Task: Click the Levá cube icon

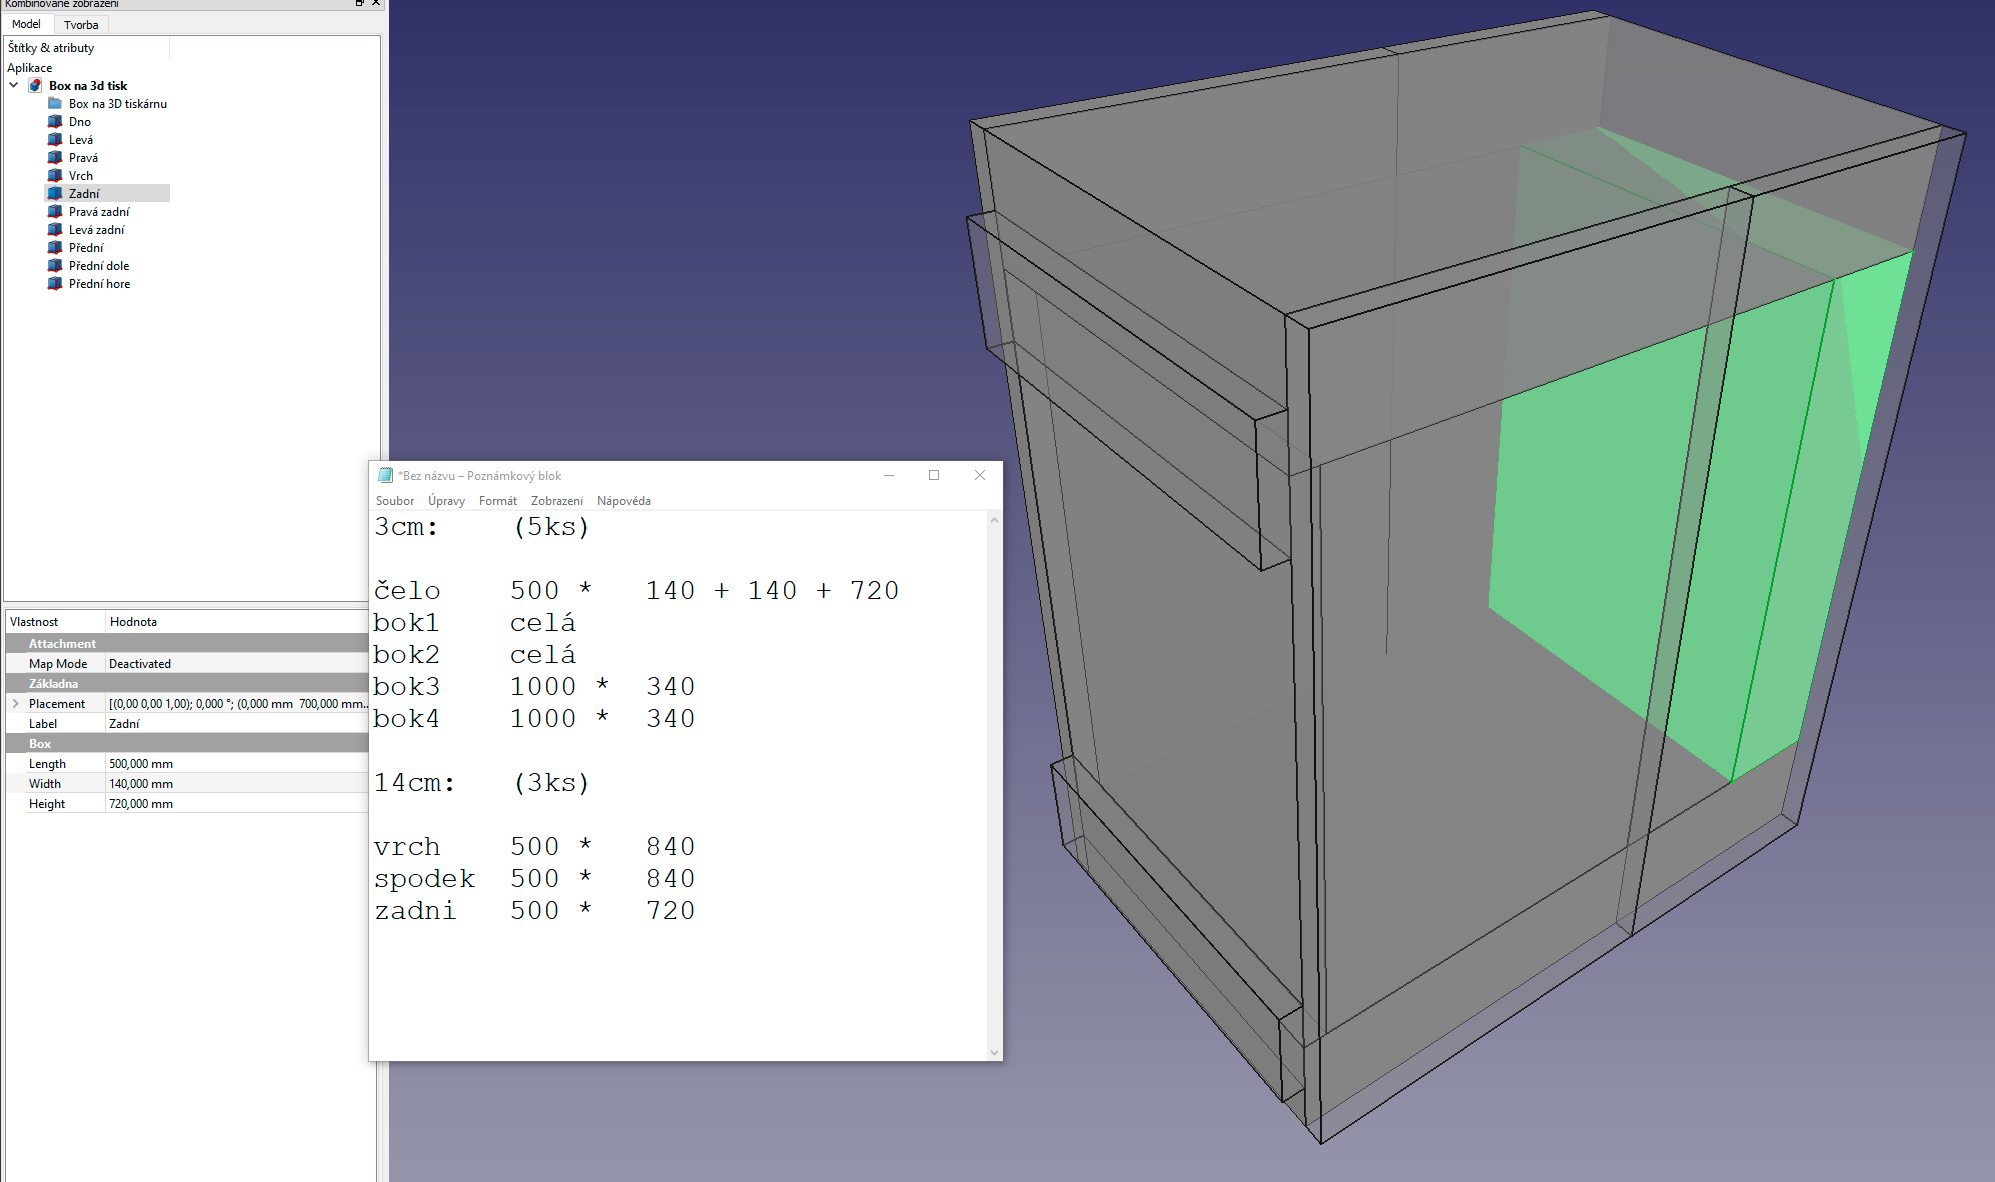Action: tap(55, 140)
